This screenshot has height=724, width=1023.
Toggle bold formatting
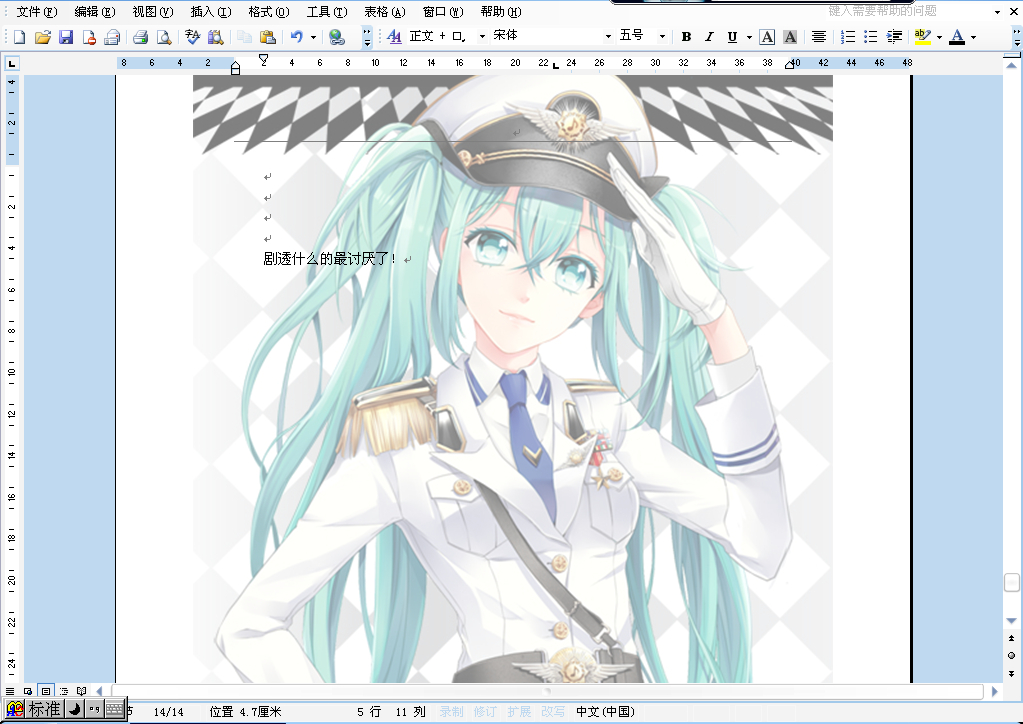[686, 37]
